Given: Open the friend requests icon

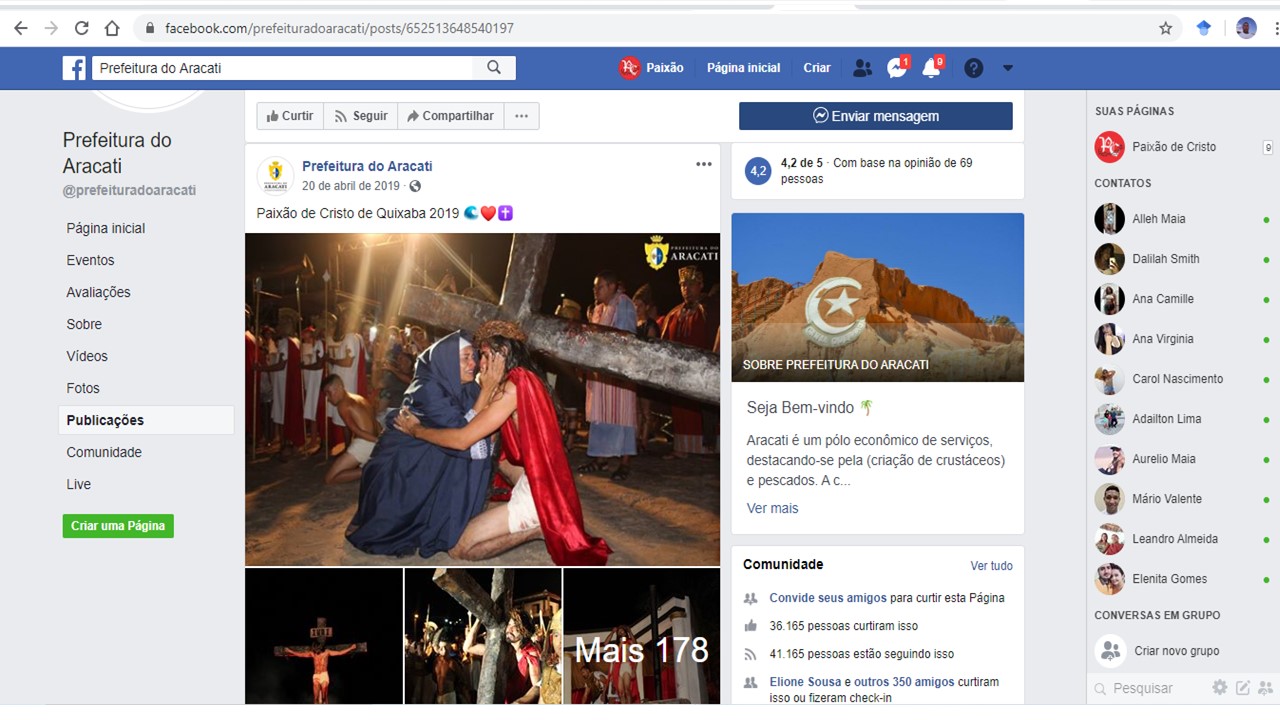Looking at the screenshot, I should pos(862,68).
